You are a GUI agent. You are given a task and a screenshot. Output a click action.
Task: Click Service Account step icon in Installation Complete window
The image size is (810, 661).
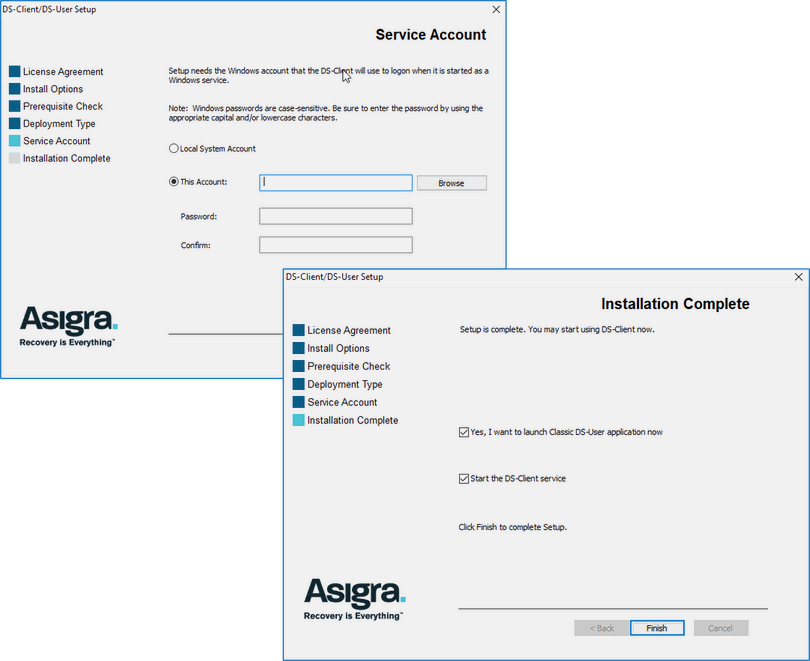pos(299,402)
